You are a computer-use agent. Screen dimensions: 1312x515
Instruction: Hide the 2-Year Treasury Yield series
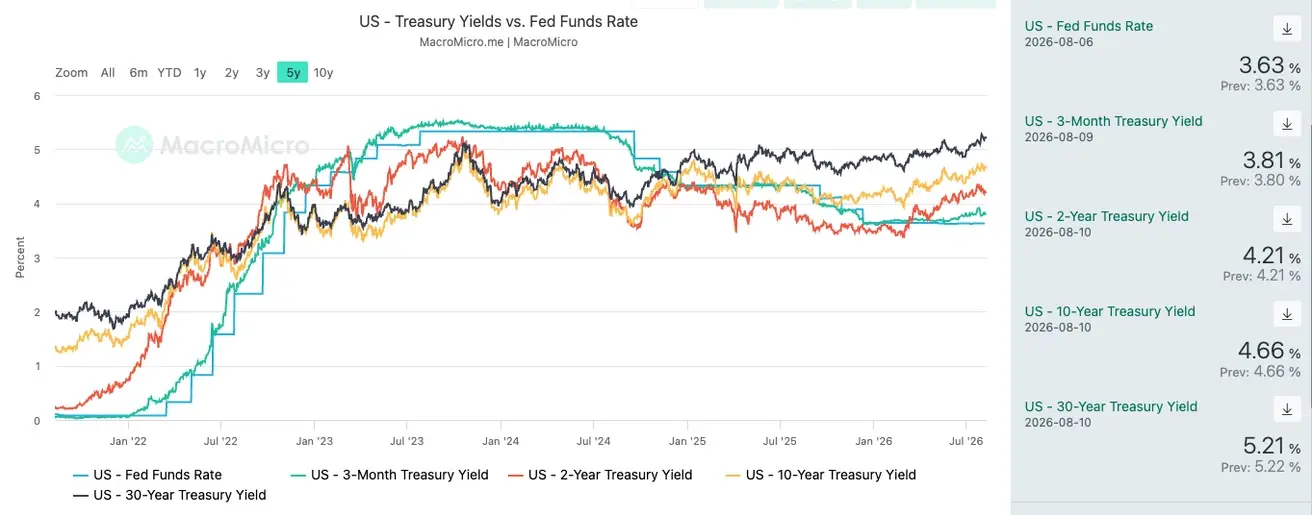click(x=600, y=475)
